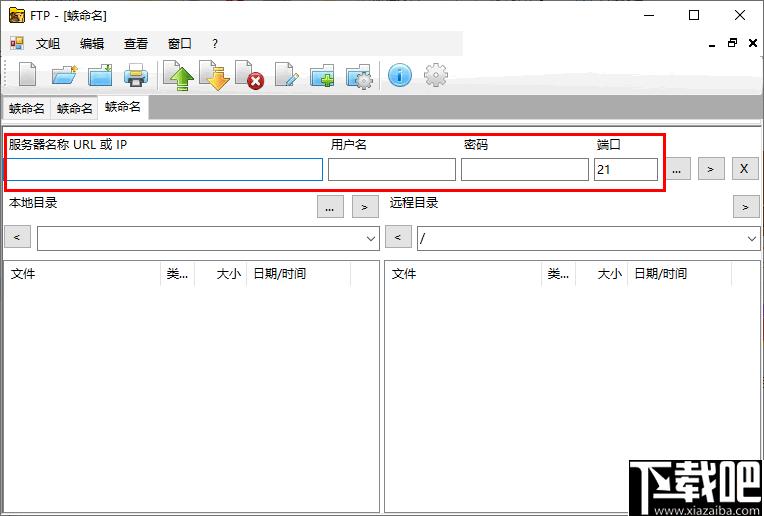Viewport: 764px width, 516px height.
Task: Sort remote list by 文件 column
Action: pyautogui.click(x=463, y=274)
